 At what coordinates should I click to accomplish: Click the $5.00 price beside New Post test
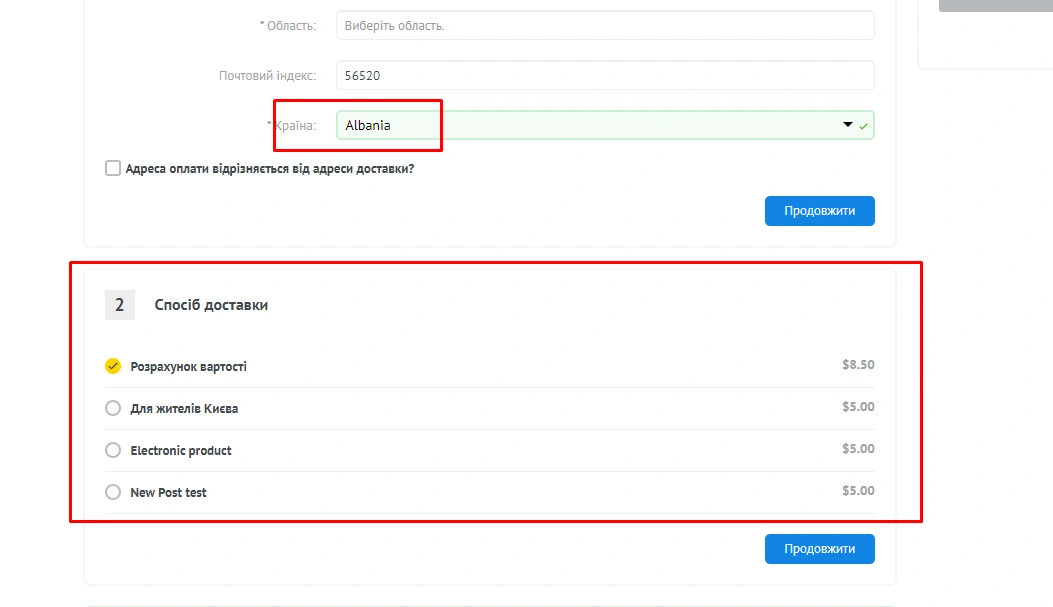click(x=857, y=491)
